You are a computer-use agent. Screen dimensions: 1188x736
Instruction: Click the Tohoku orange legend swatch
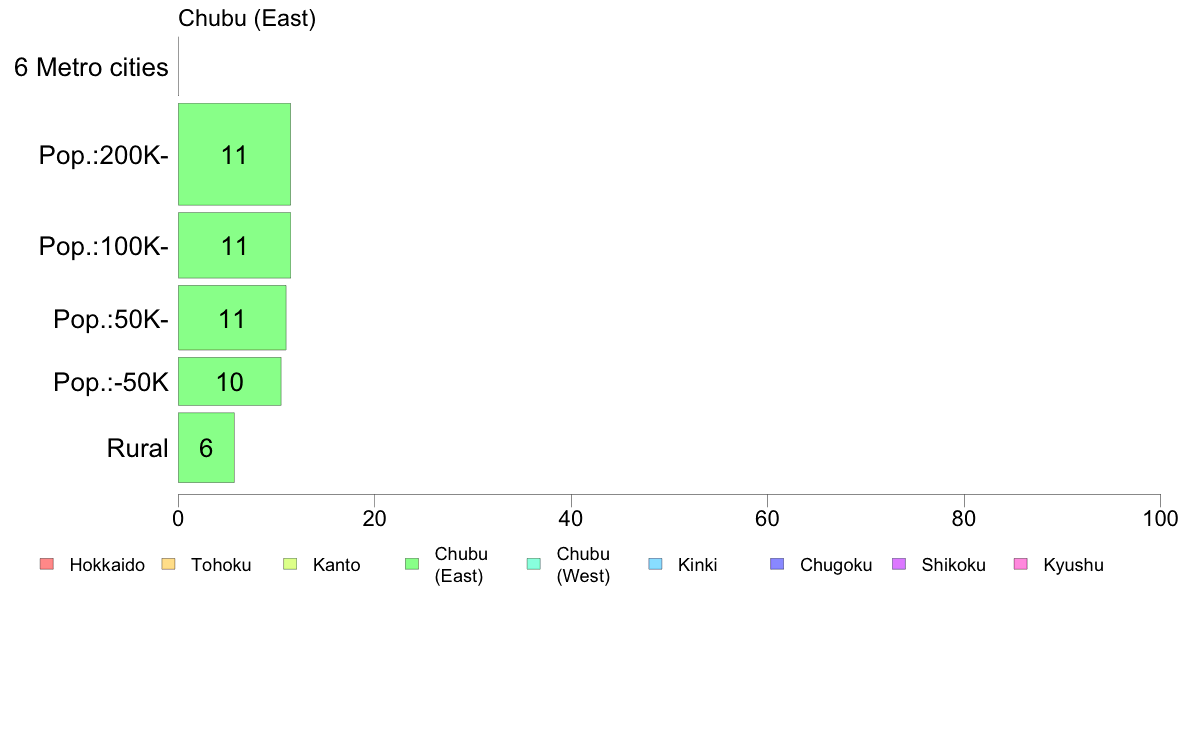[168, 564]
